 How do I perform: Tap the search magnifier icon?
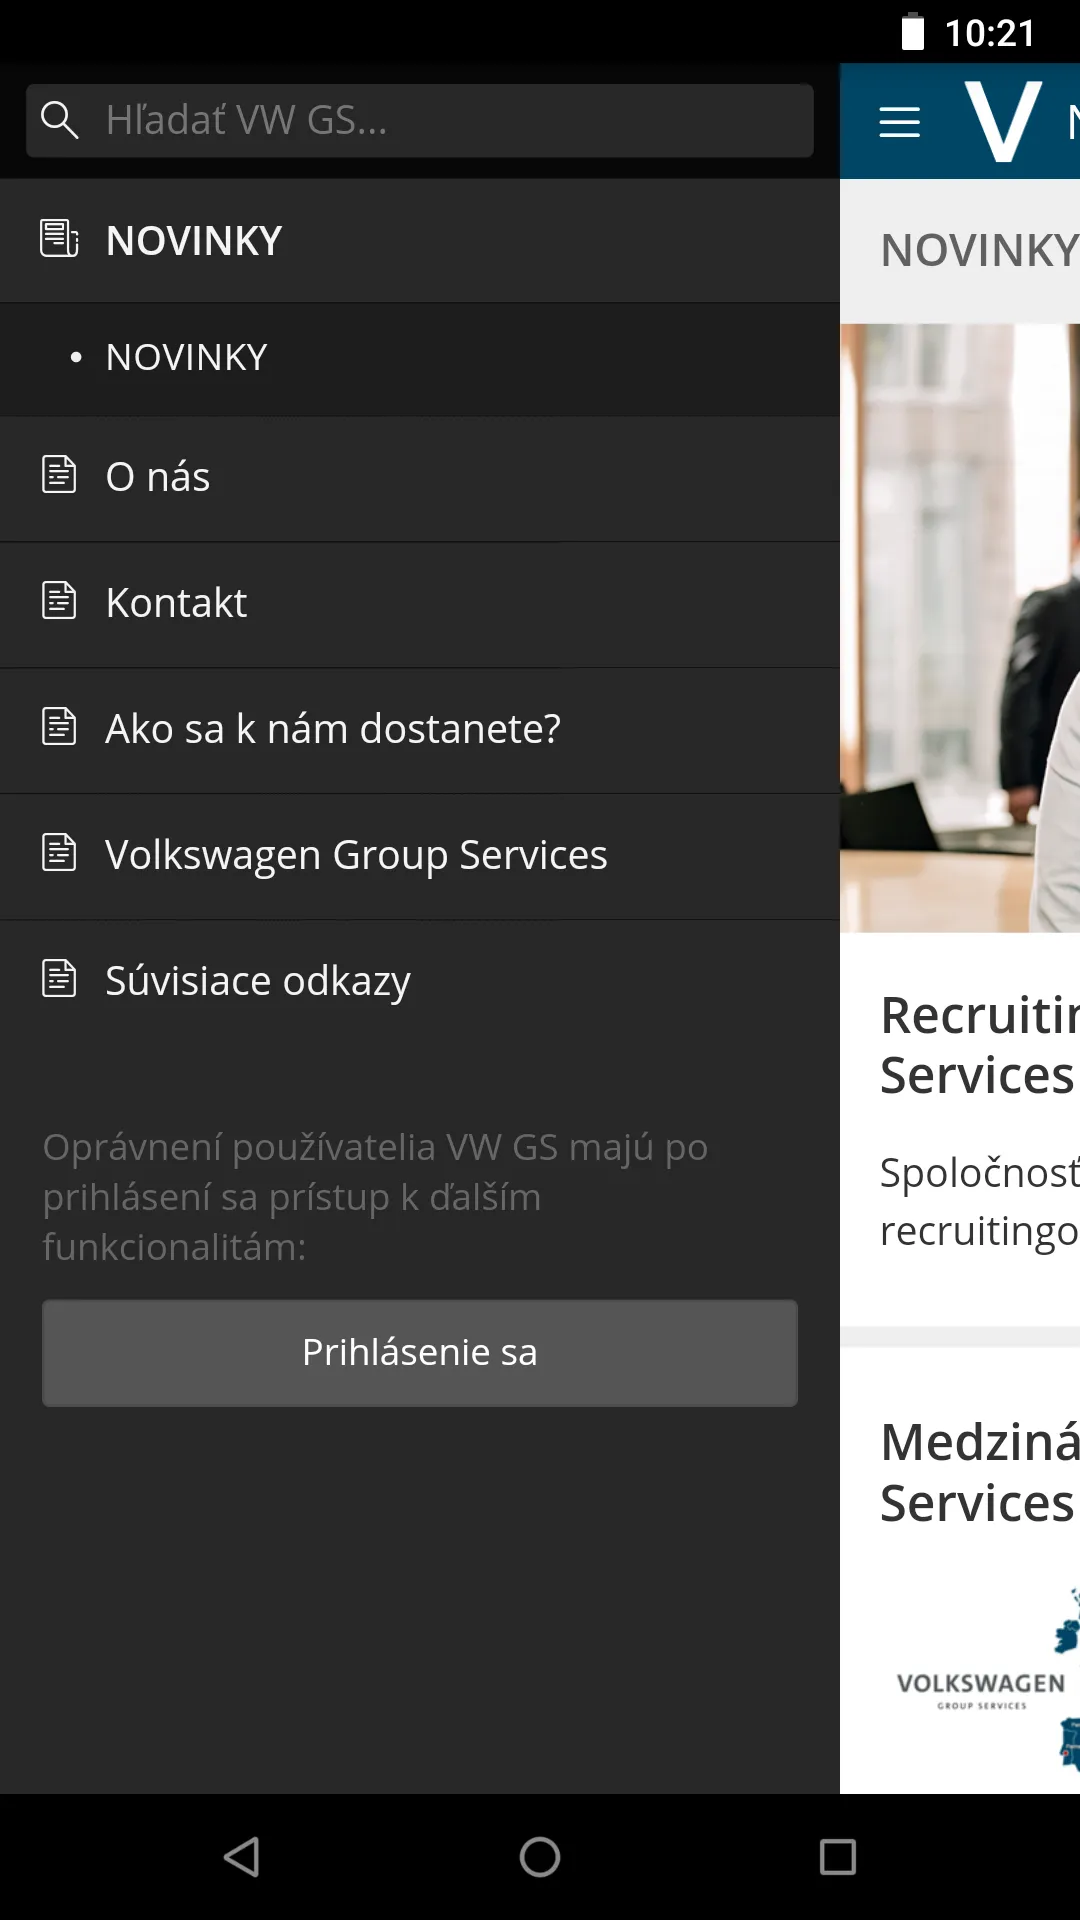[x=59, y=120]
